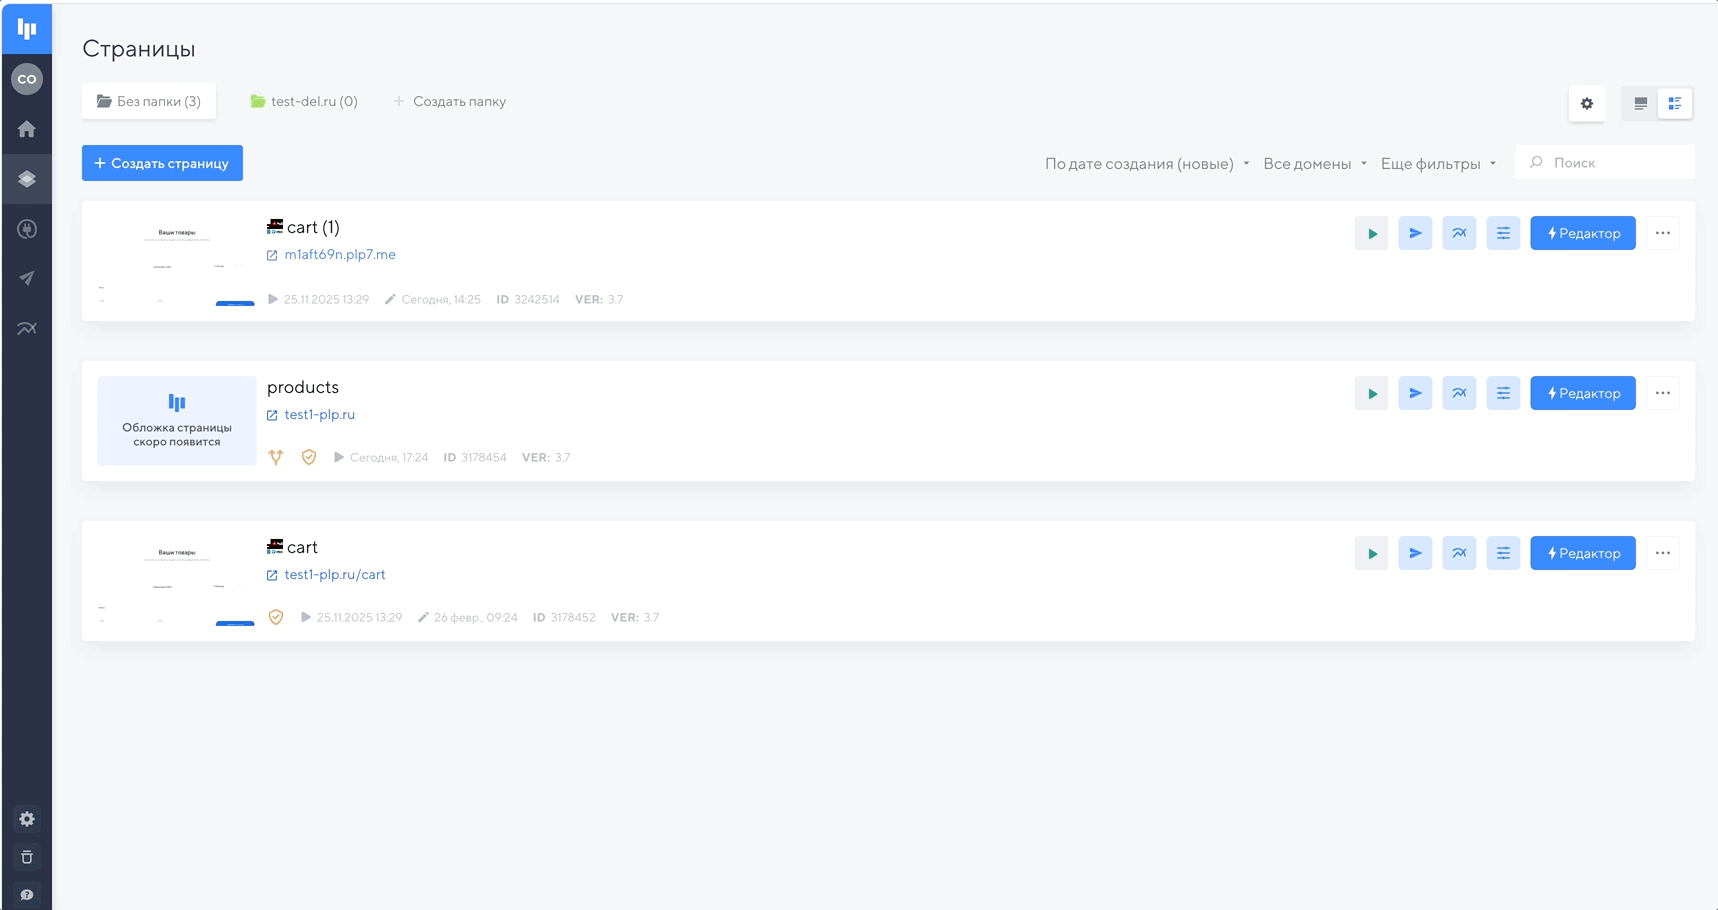Open statistics for cart (1)
The width and height of the screenshot is (1718, 910).
pos(1459,233)
